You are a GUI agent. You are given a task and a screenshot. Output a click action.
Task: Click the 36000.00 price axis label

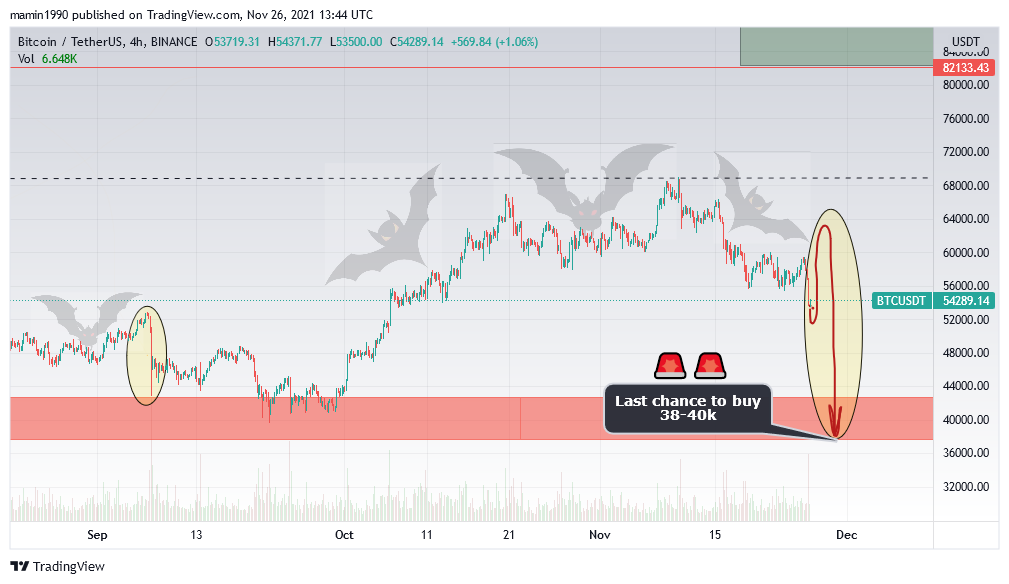[966, 453]
